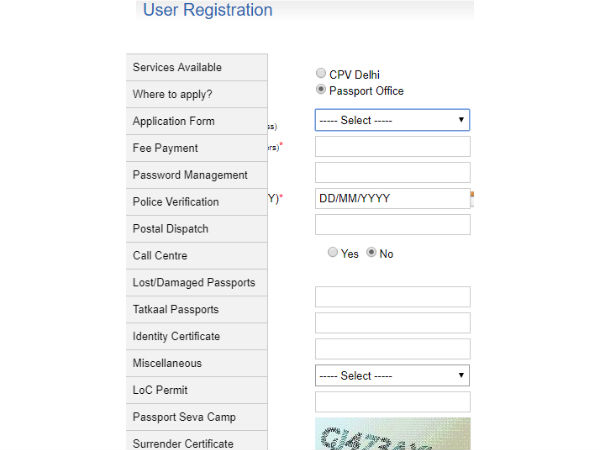Choose the No radio button

click(371, 253)
